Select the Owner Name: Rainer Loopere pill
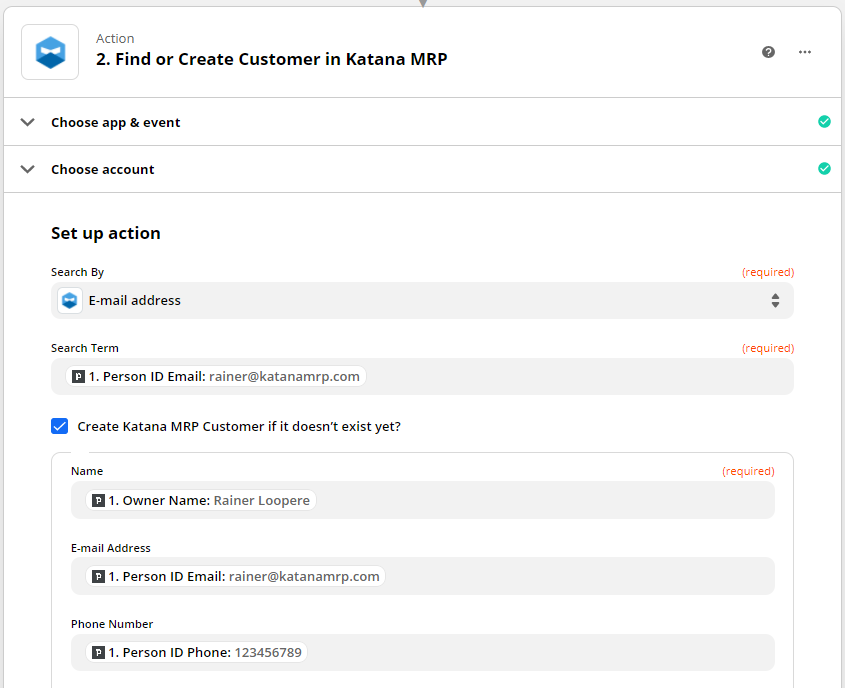The image size is (845, 688). click(x=201, y=501)
